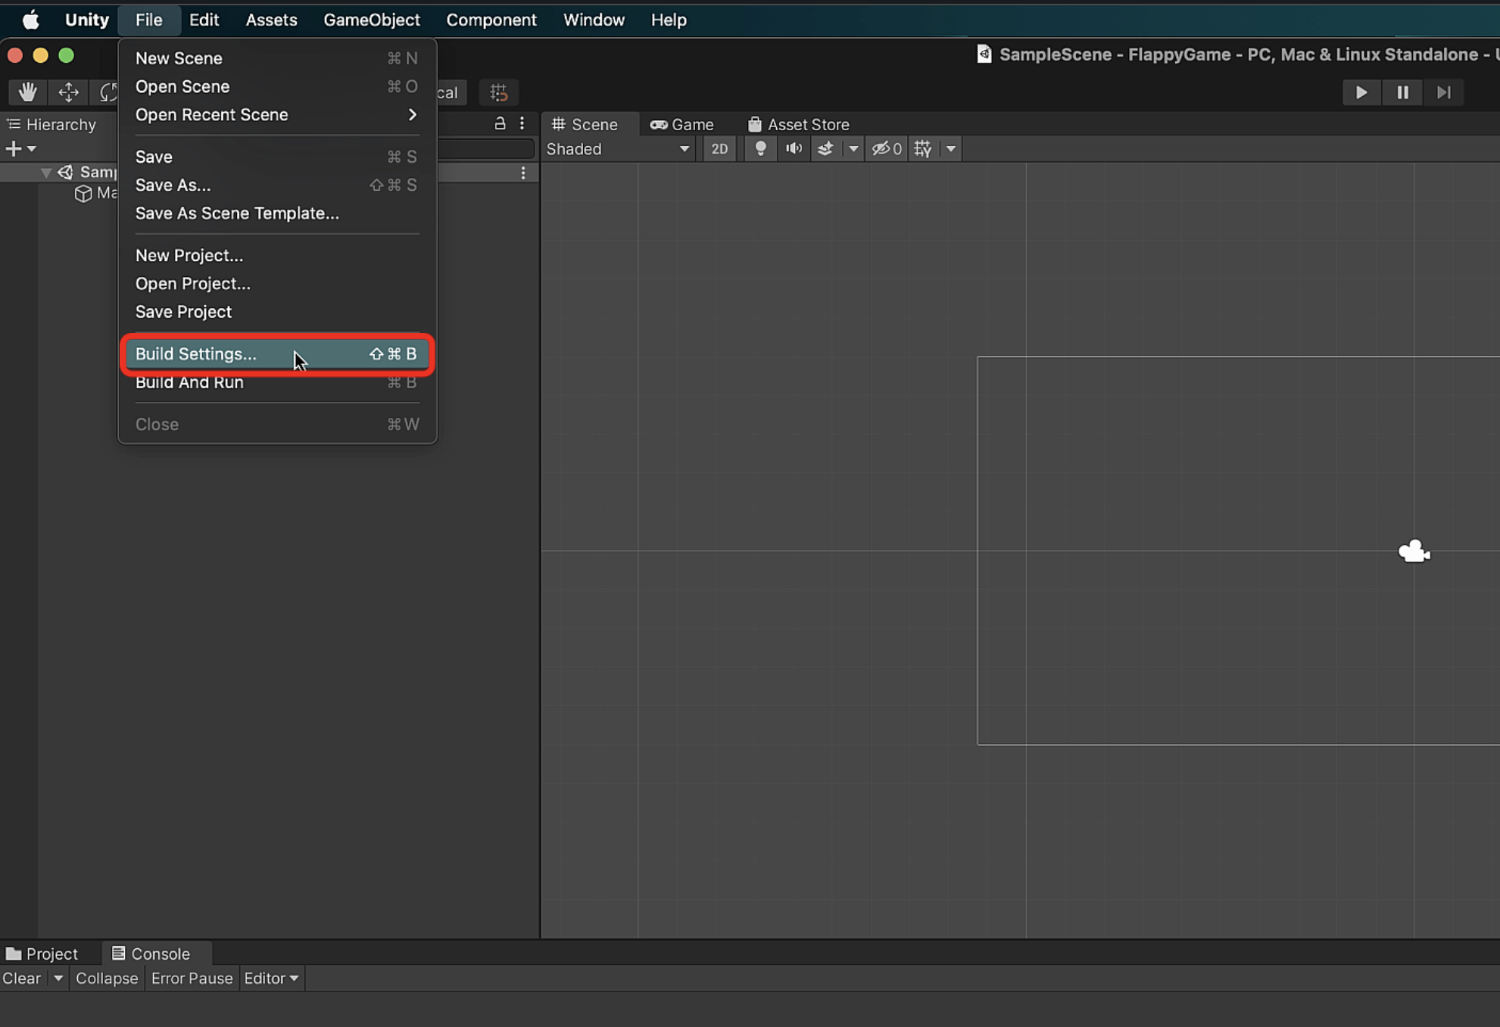Toggle Collapse in Console

(107, 978)
